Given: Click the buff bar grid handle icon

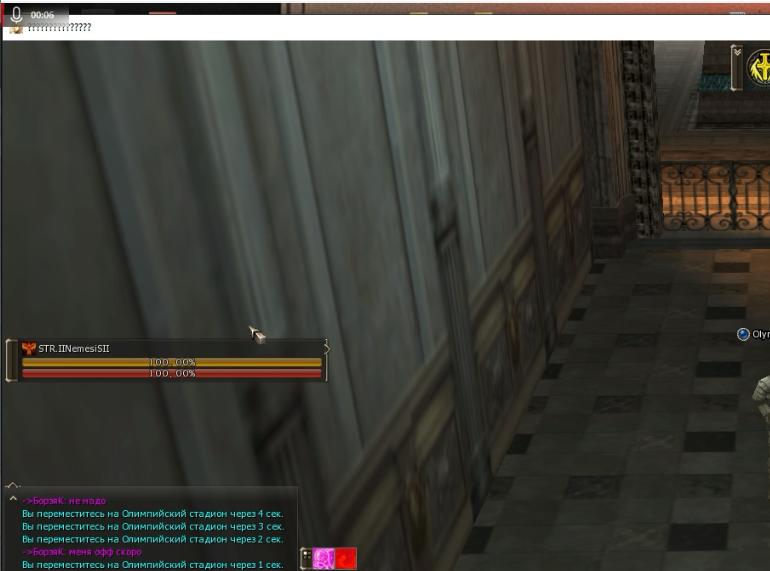Looking at the screenshot, I should (306, 558).
